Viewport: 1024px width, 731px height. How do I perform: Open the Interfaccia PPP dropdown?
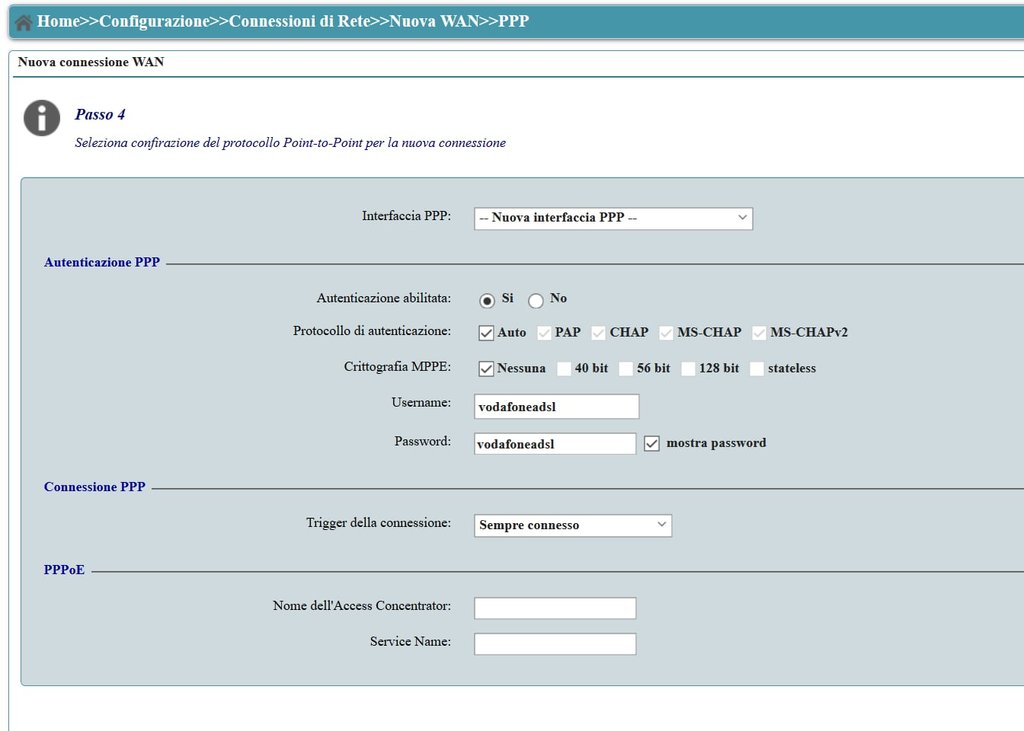coord(613,218)
